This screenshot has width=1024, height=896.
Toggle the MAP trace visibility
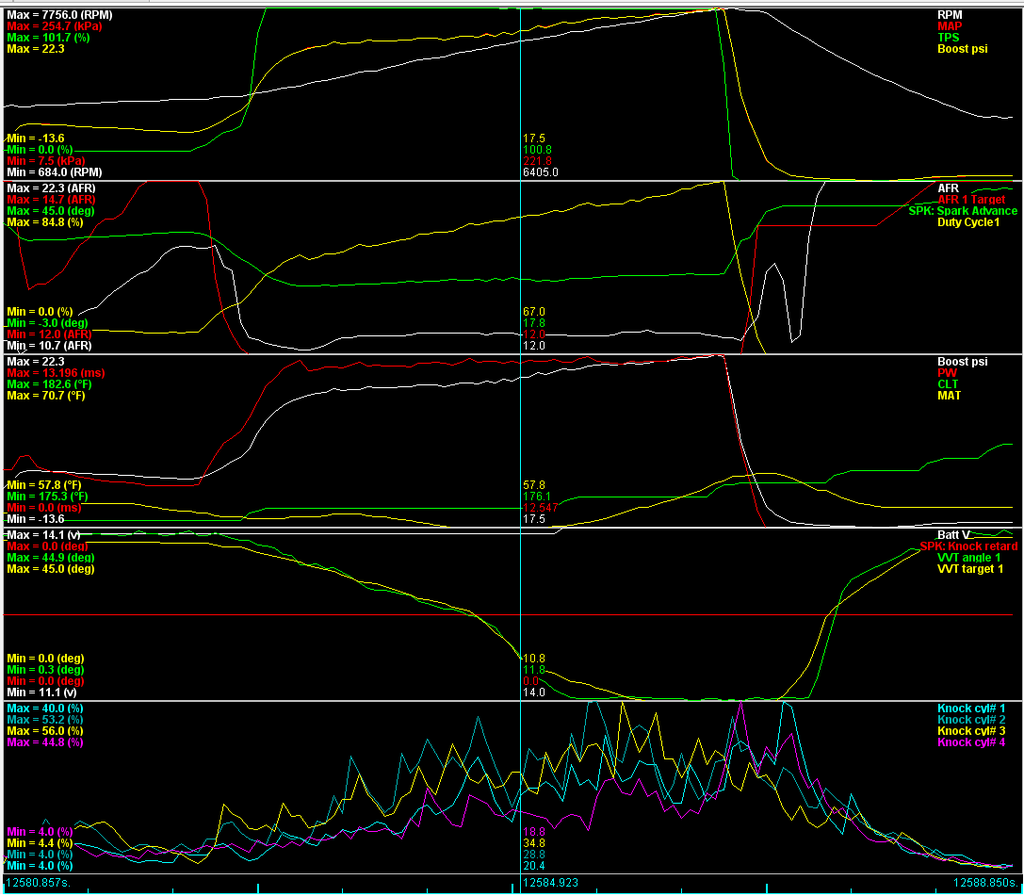coord(950,27)
